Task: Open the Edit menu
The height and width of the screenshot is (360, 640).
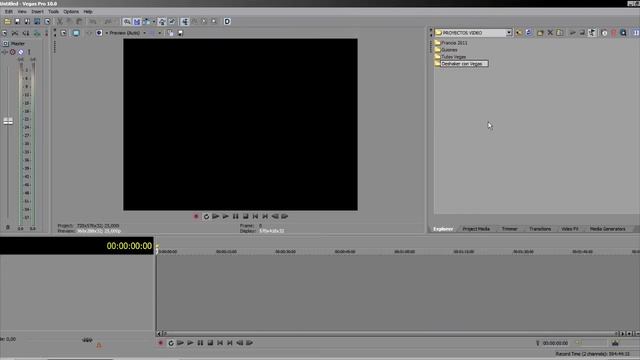Action: coord(9,11)
